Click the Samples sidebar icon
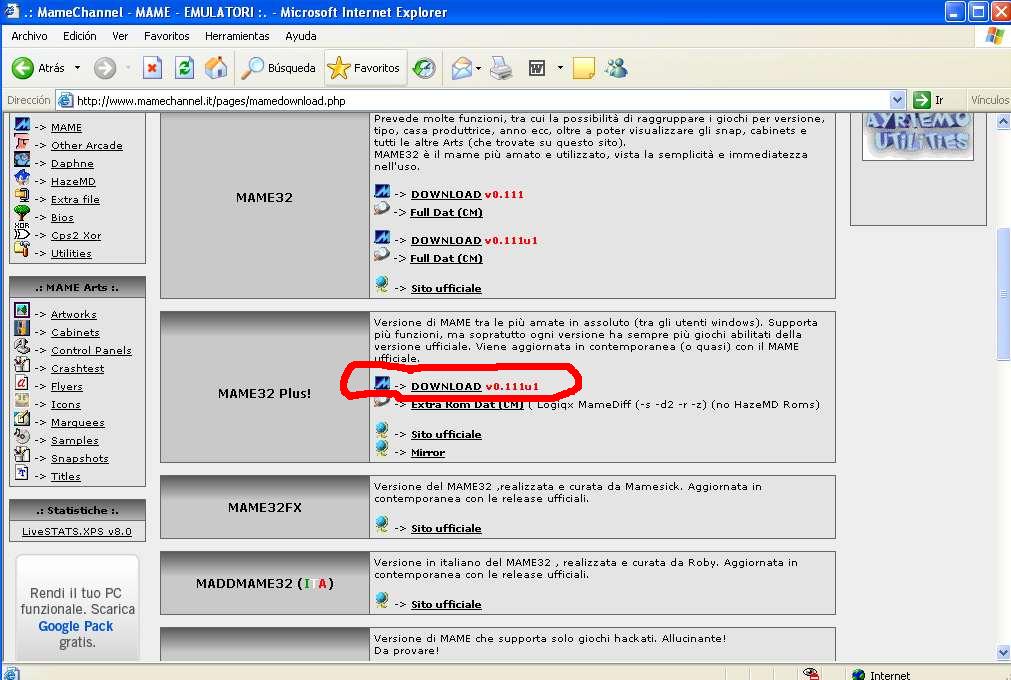 pos(22,437)
